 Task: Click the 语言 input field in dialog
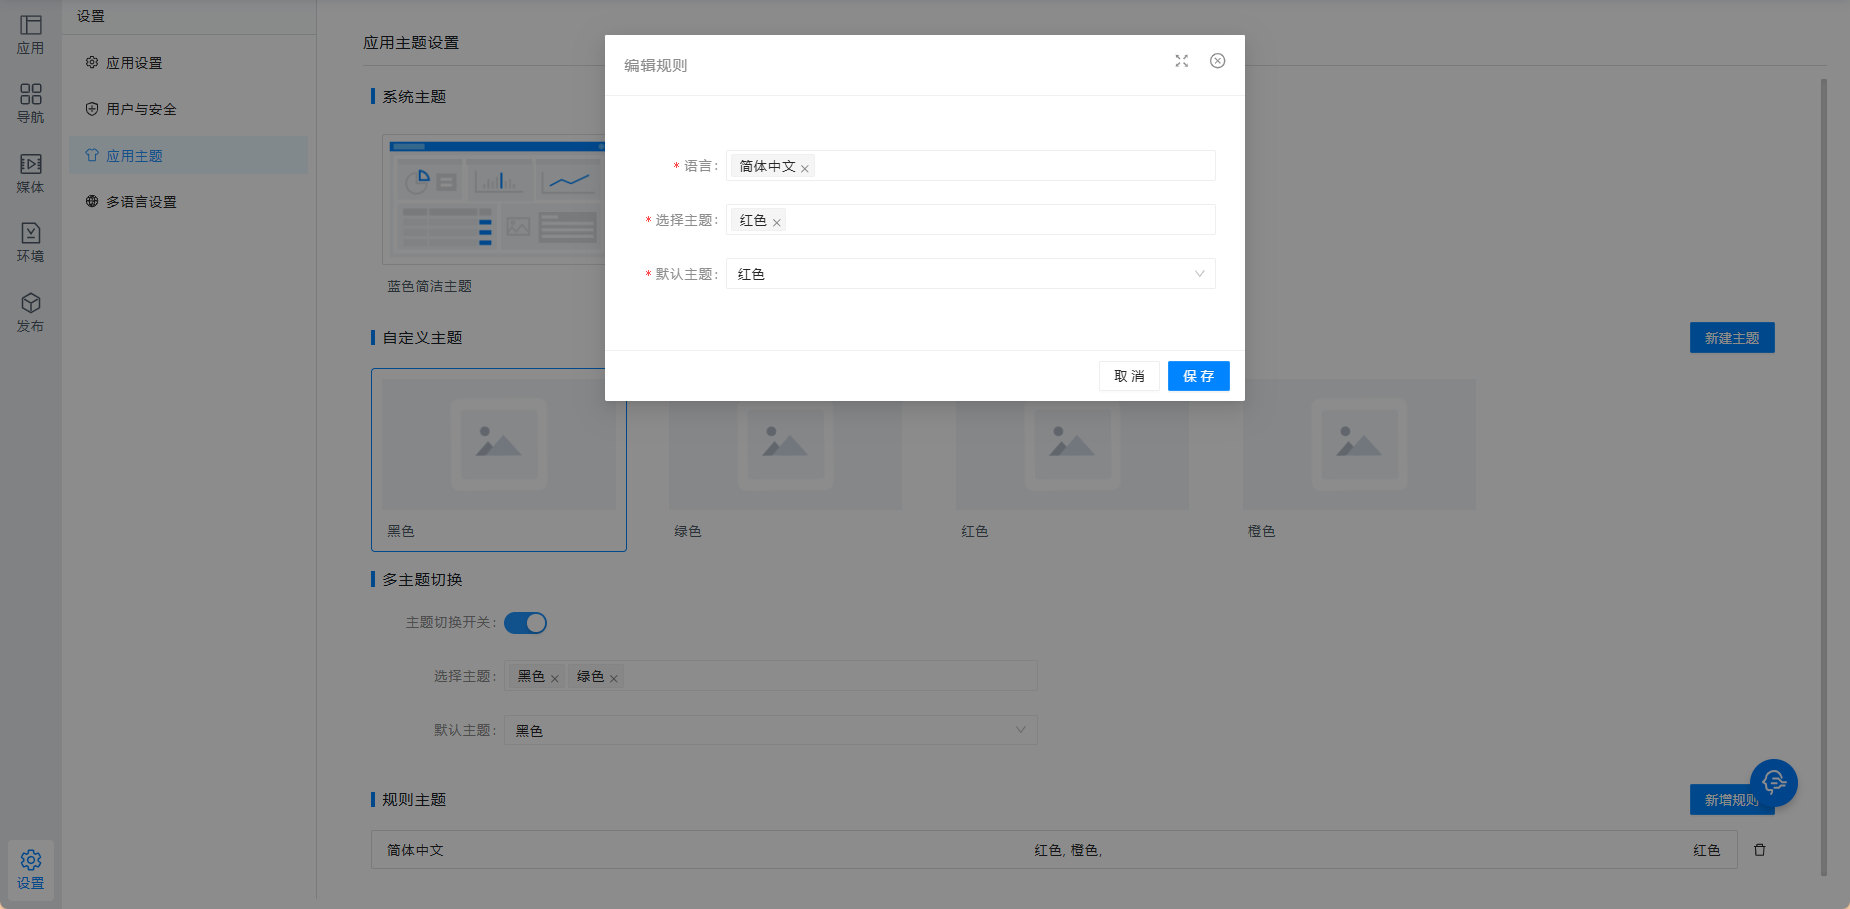click(970, 166)
